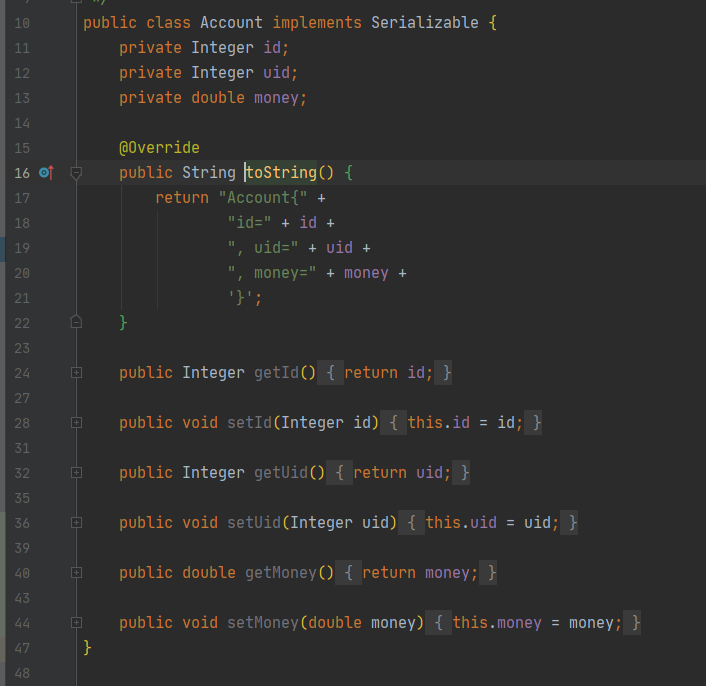Screen dimensions: 706x686
Task: Click the money variable on line 20
Action: (366, 273)
